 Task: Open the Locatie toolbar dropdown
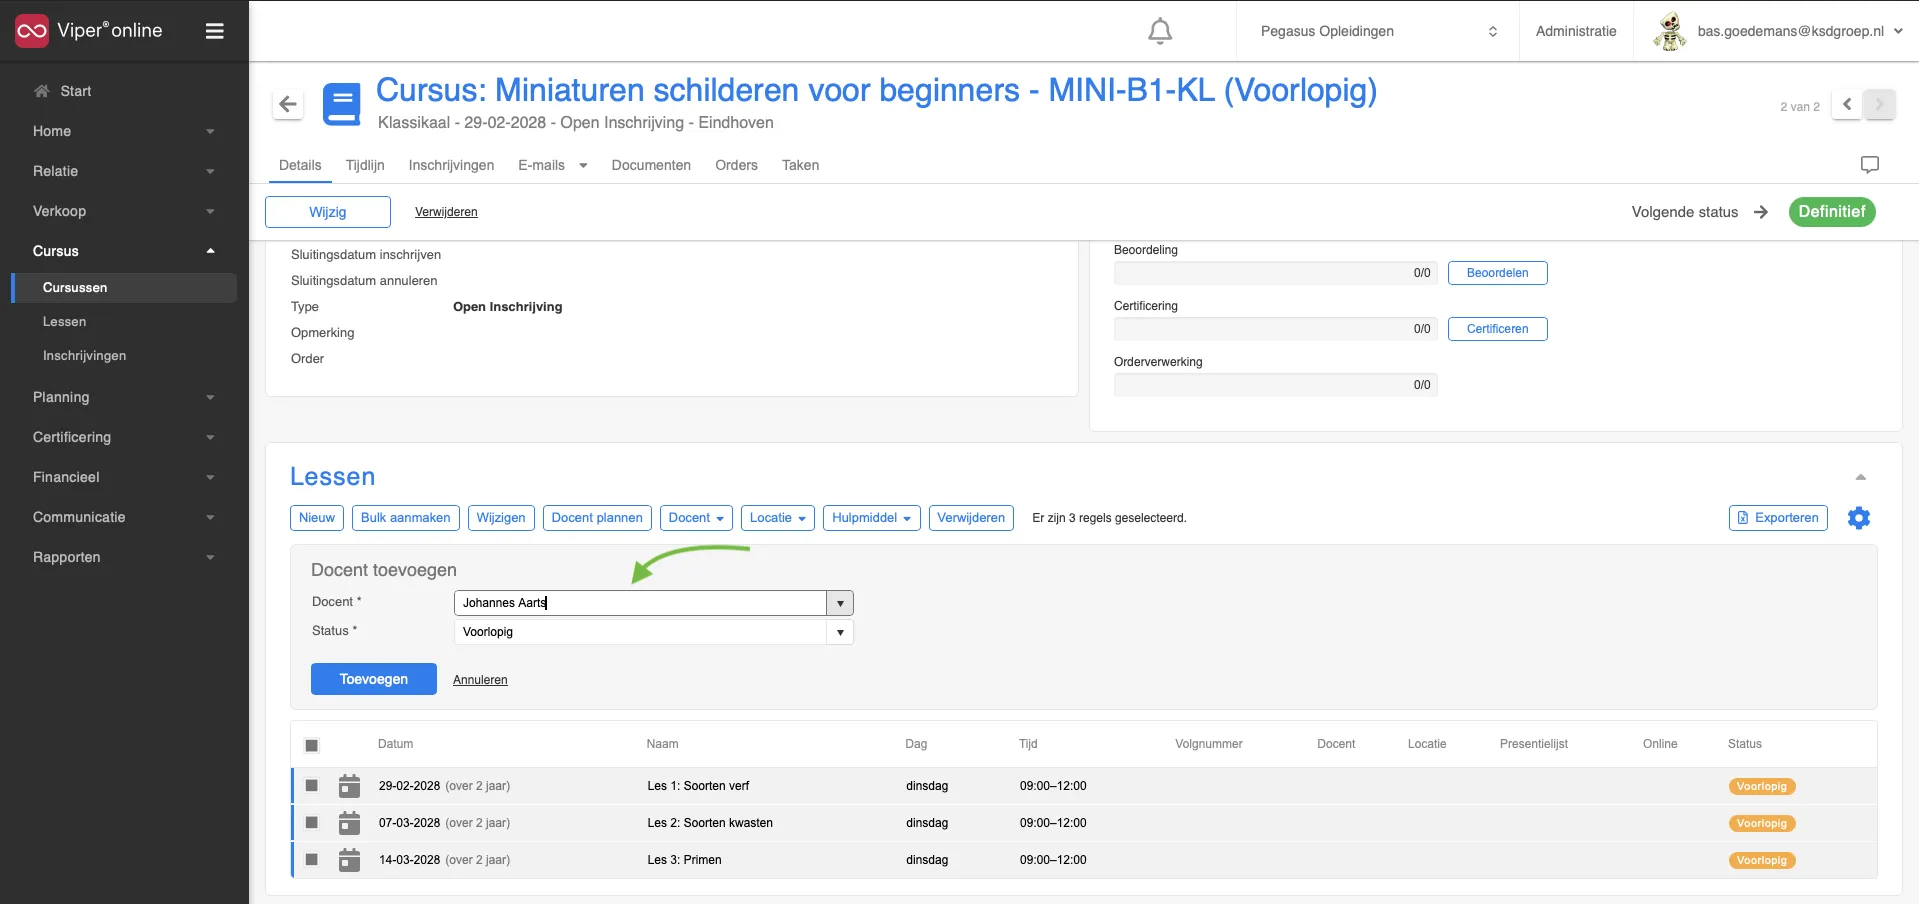point(778,518)
